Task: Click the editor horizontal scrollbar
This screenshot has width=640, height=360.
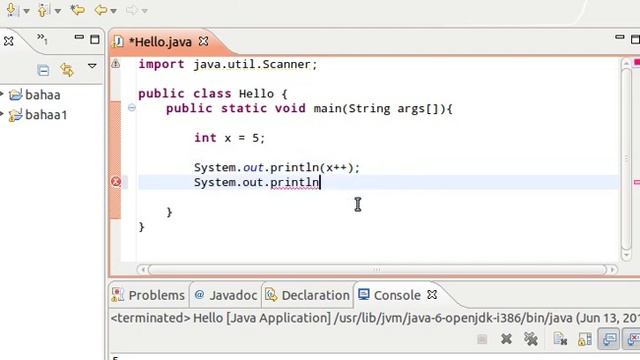Action: [377, 270]
